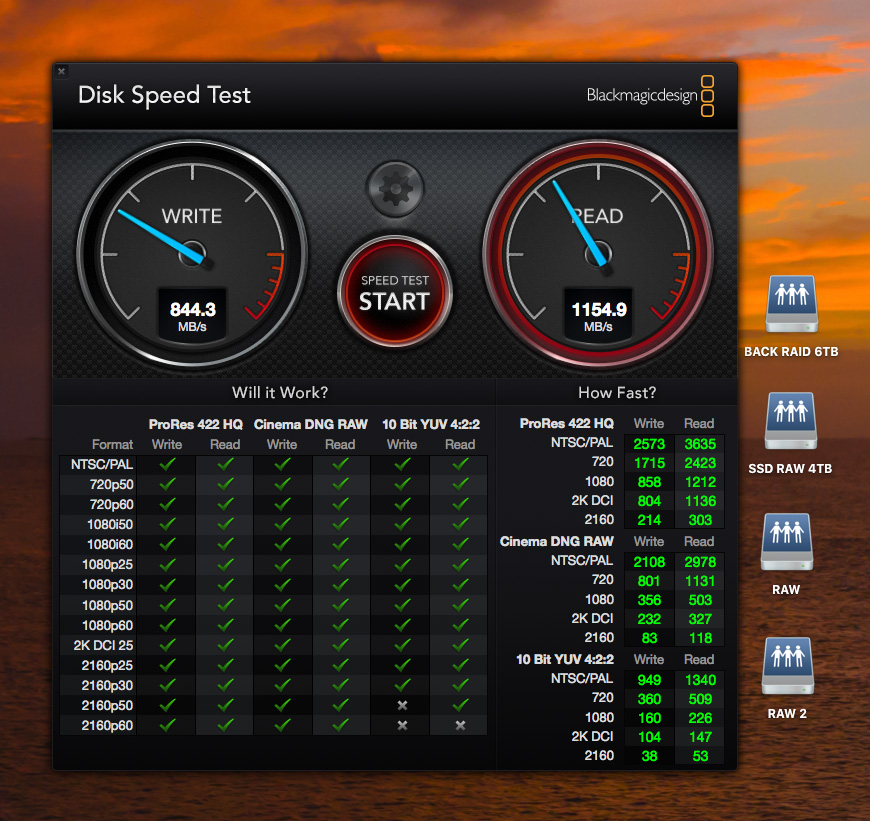Click the NTSC/PAL format row label
Image resolution: width=870 pixels, height=821 pixels.
click(x=102, y=465)
